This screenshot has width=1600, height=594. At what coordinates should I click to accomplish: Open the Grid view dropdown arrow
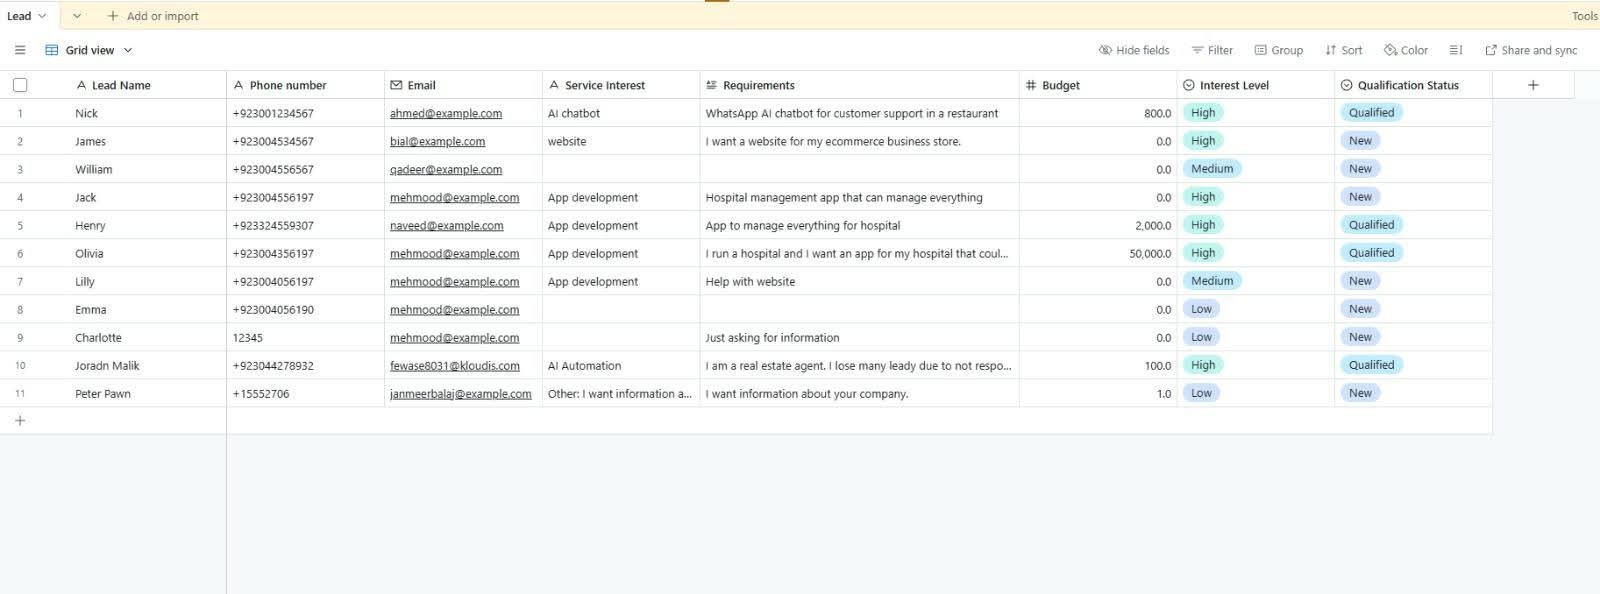click(x=128, y=50)
